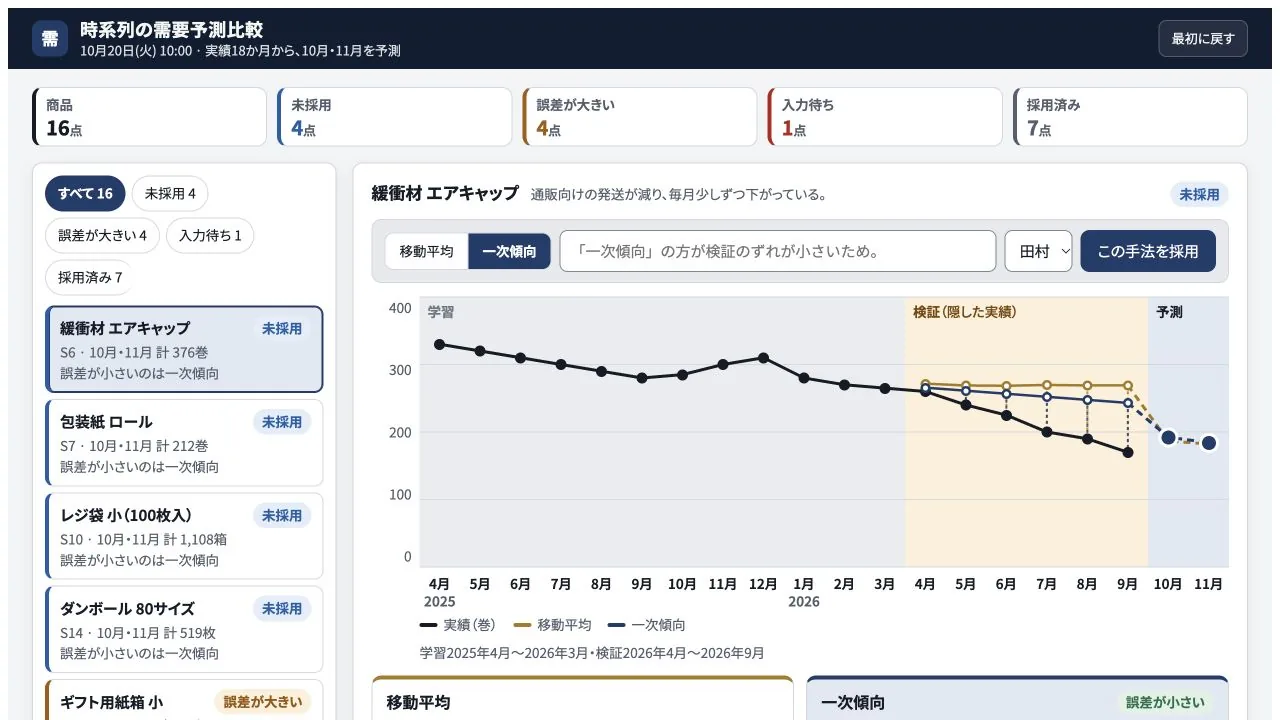Click the 学習 region label in the chart
This screenshot has height=720, width=1280.
click(x=441, y=312)
